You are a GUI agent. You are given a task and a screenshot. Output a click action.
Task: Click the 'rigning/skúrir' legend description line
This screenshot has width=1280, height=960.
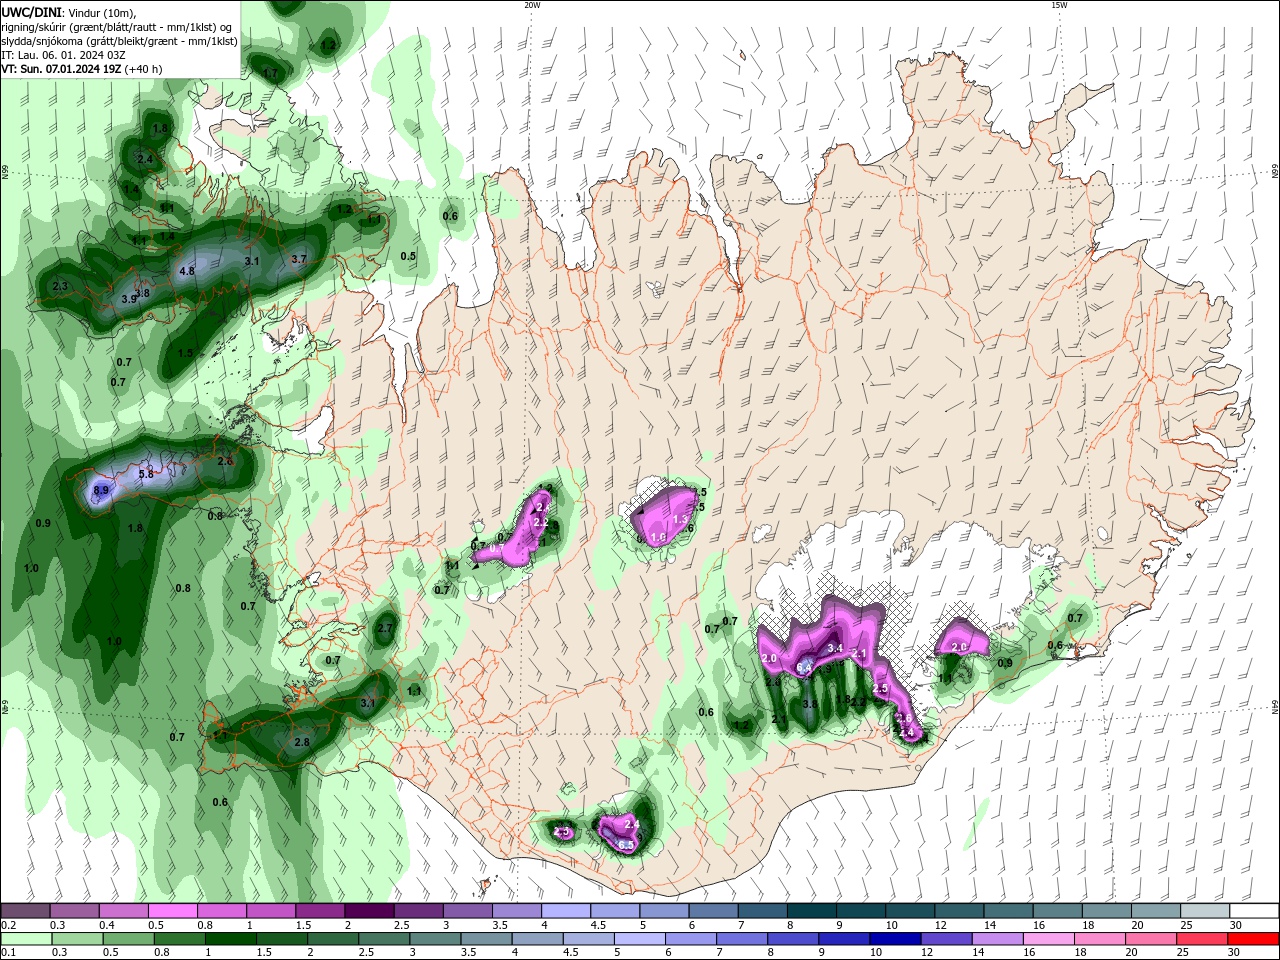[x=116, y=26]
